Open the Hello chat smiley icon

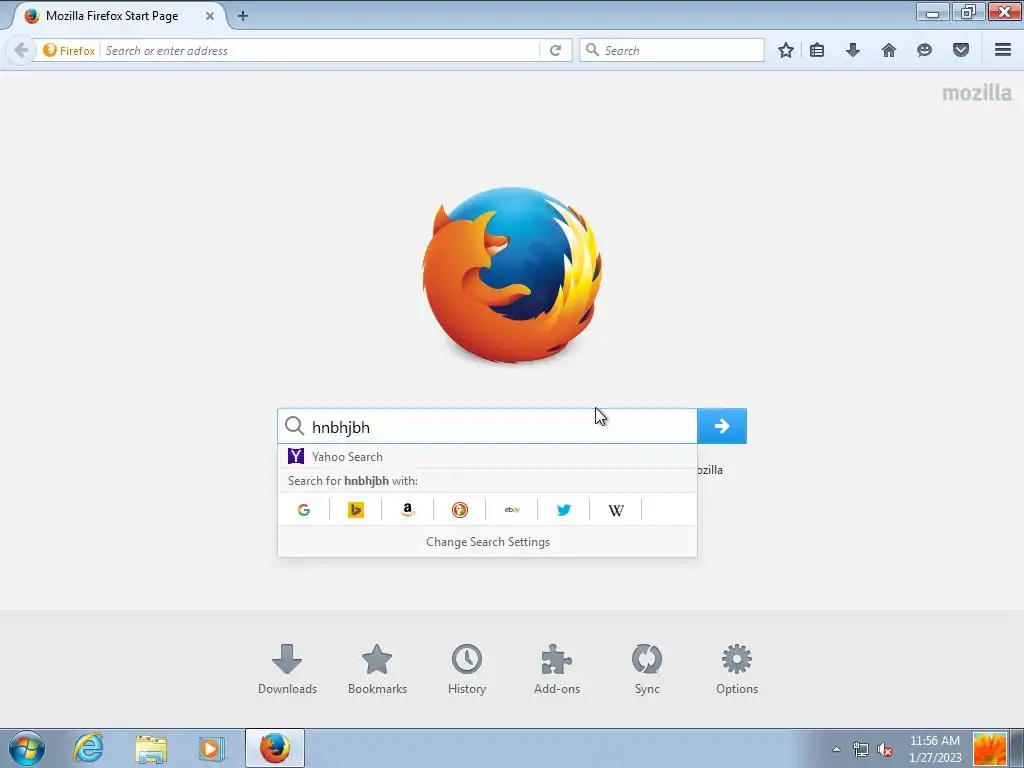pyautogui.click(x=924, y=50)
